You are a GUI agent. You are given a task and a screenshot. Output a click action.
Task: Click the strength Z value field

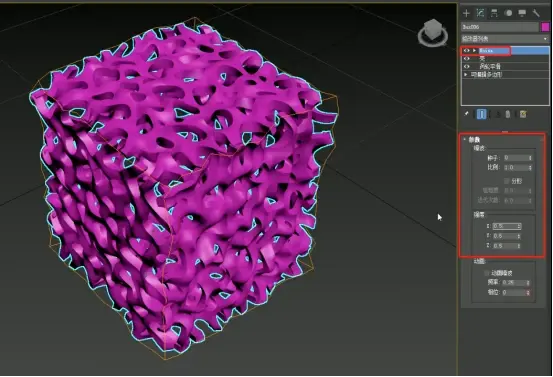pos(504,246)
